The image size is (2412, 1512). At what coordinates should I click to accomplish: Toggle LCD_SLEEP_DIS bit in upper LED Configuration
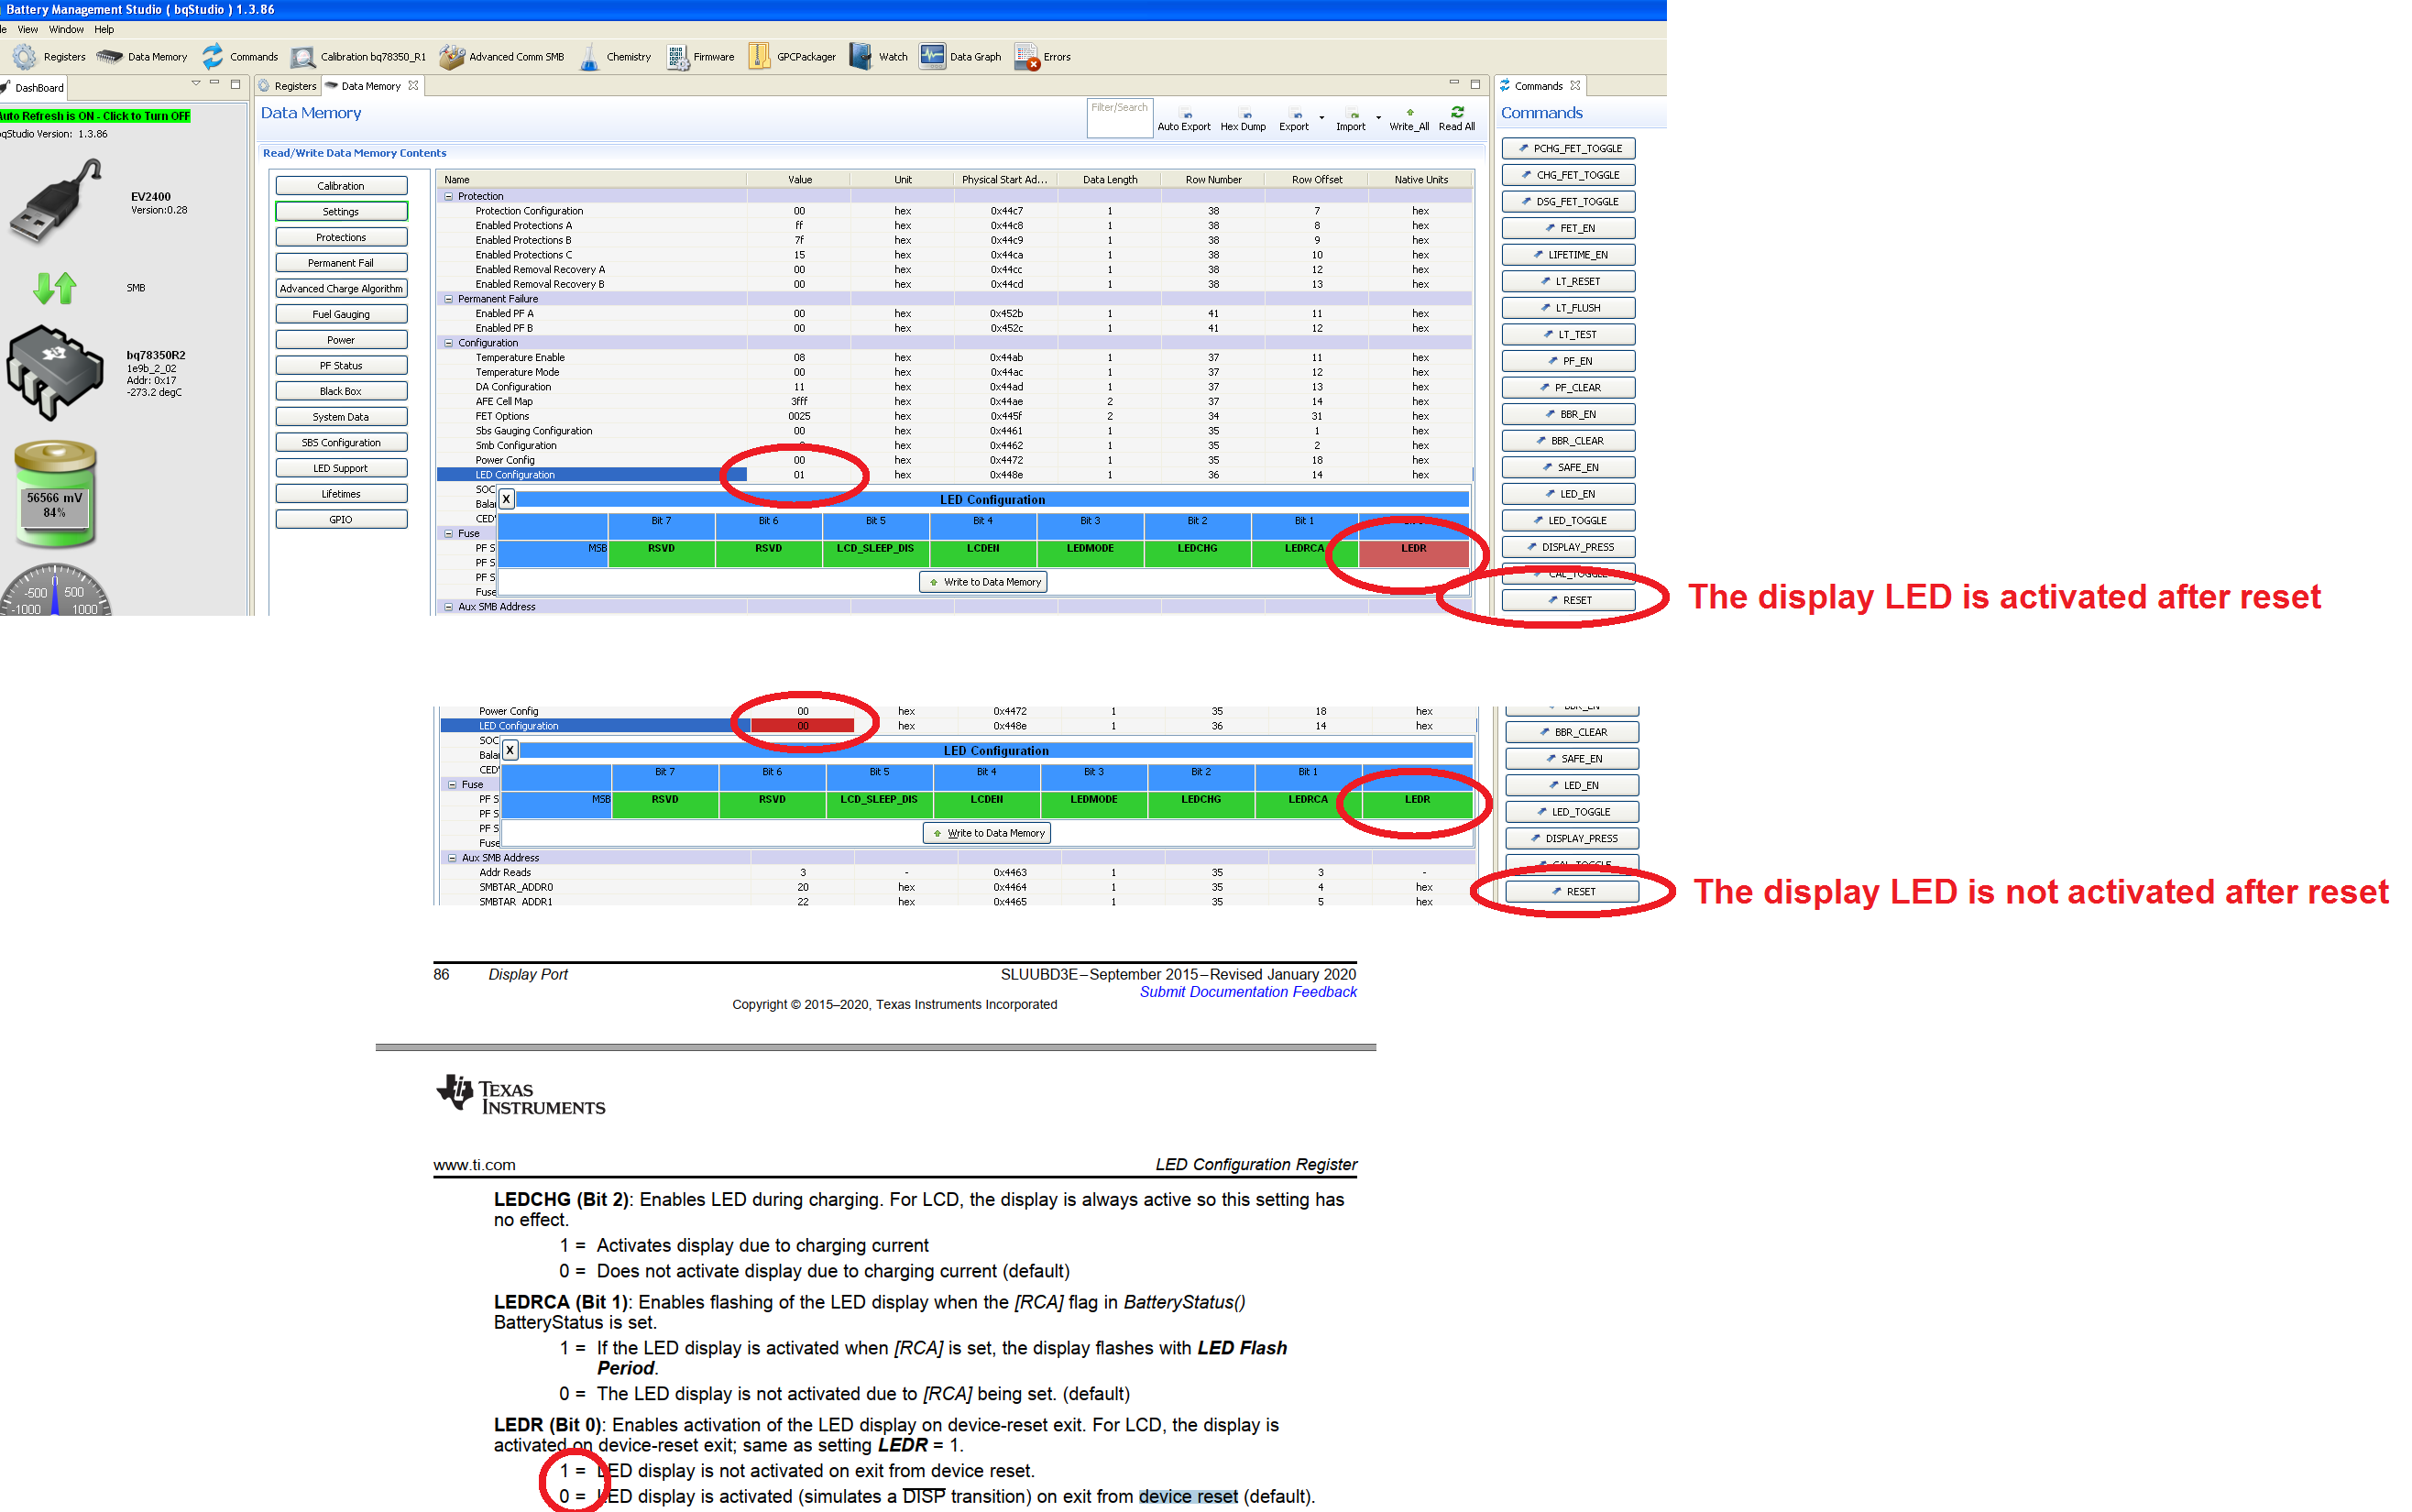click(x=875, y=554)
